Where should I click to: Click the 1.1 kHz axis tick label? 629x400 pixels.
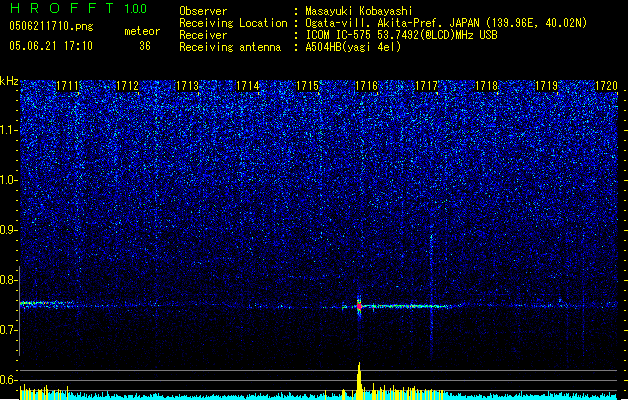[x=9, y=130]
